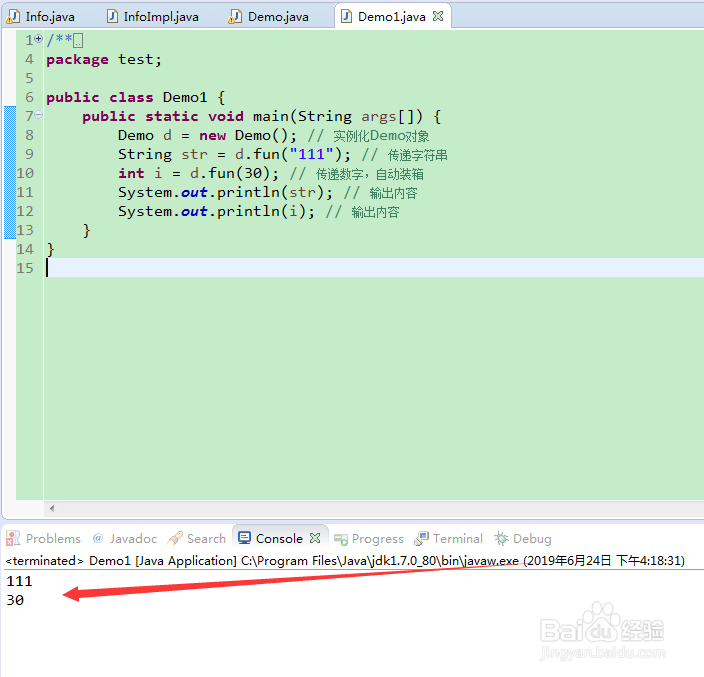
Task: Click the folded comment placeholder box on line 1
Action: 78,41
